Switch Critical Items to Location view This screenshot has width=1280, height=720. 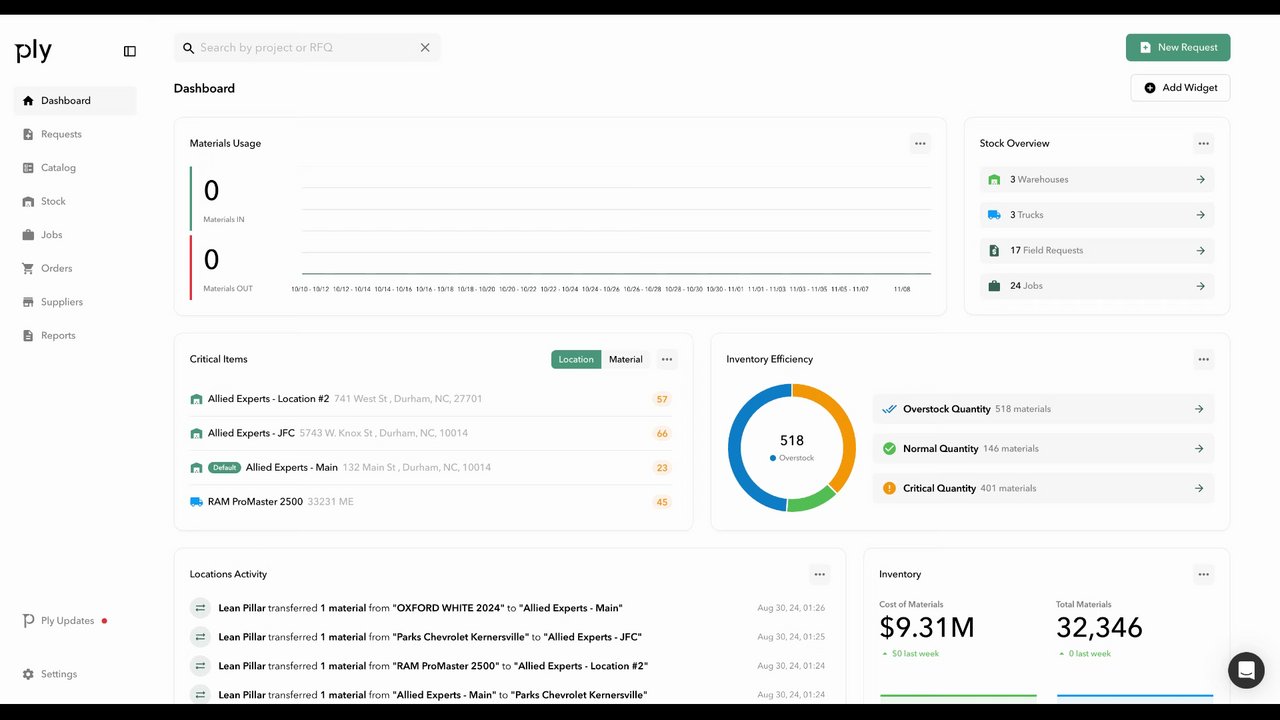[x=576, y=359]
